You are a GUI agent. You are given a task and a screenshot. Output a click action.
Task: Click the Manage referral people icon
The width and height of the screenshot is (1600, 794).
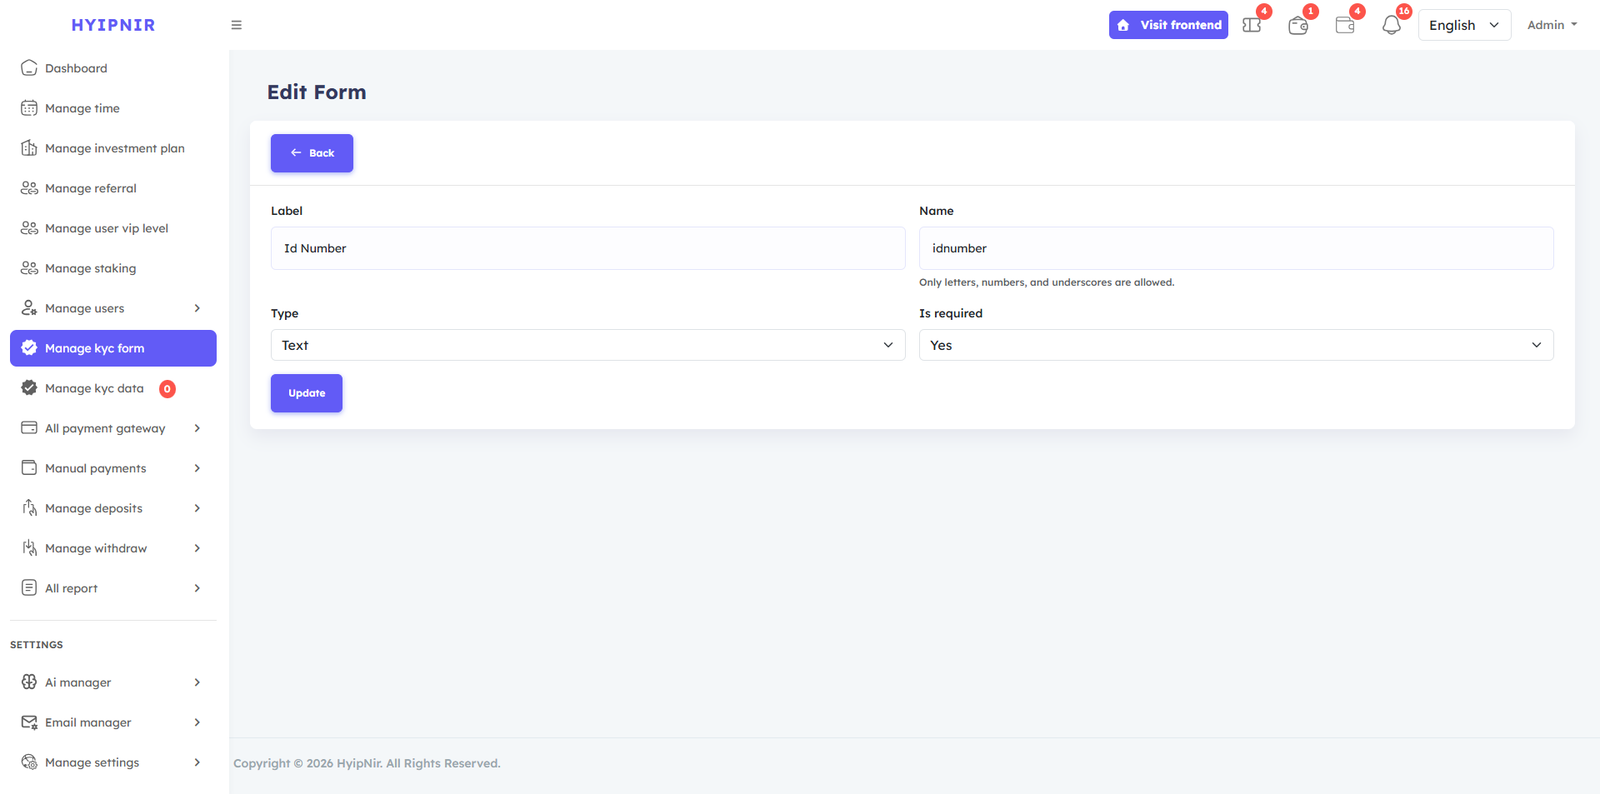tap(29, 188)
